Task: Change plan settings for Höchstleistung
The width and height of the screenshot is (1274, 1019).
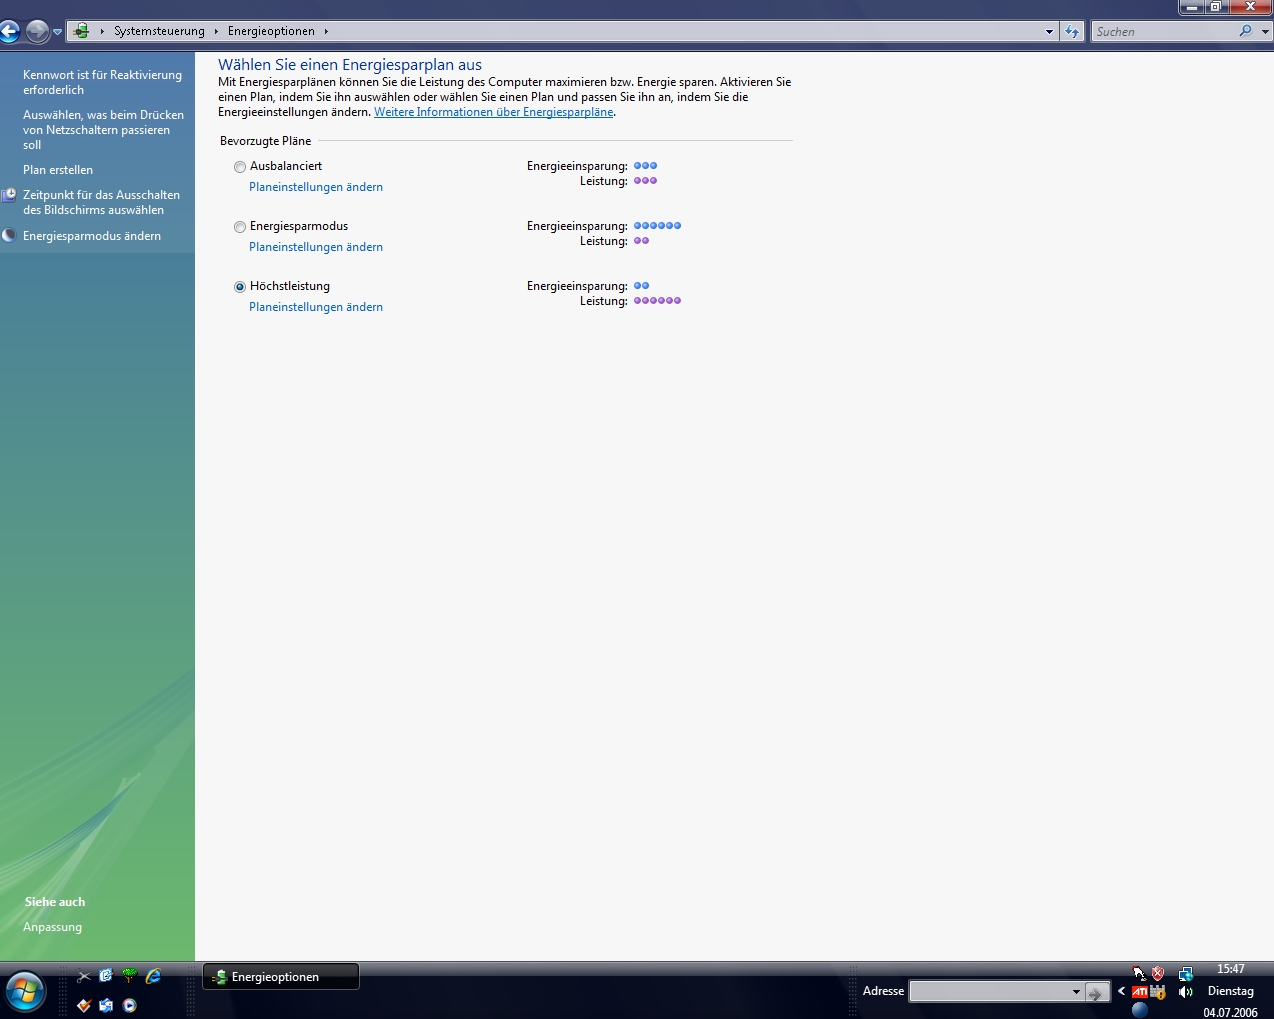Action: (316, 307)
